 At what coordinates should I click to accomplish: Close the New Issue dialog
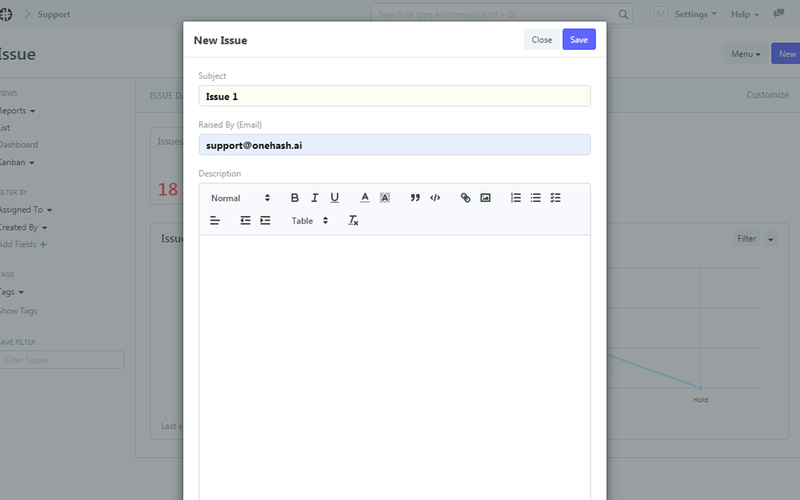[541, 40]
